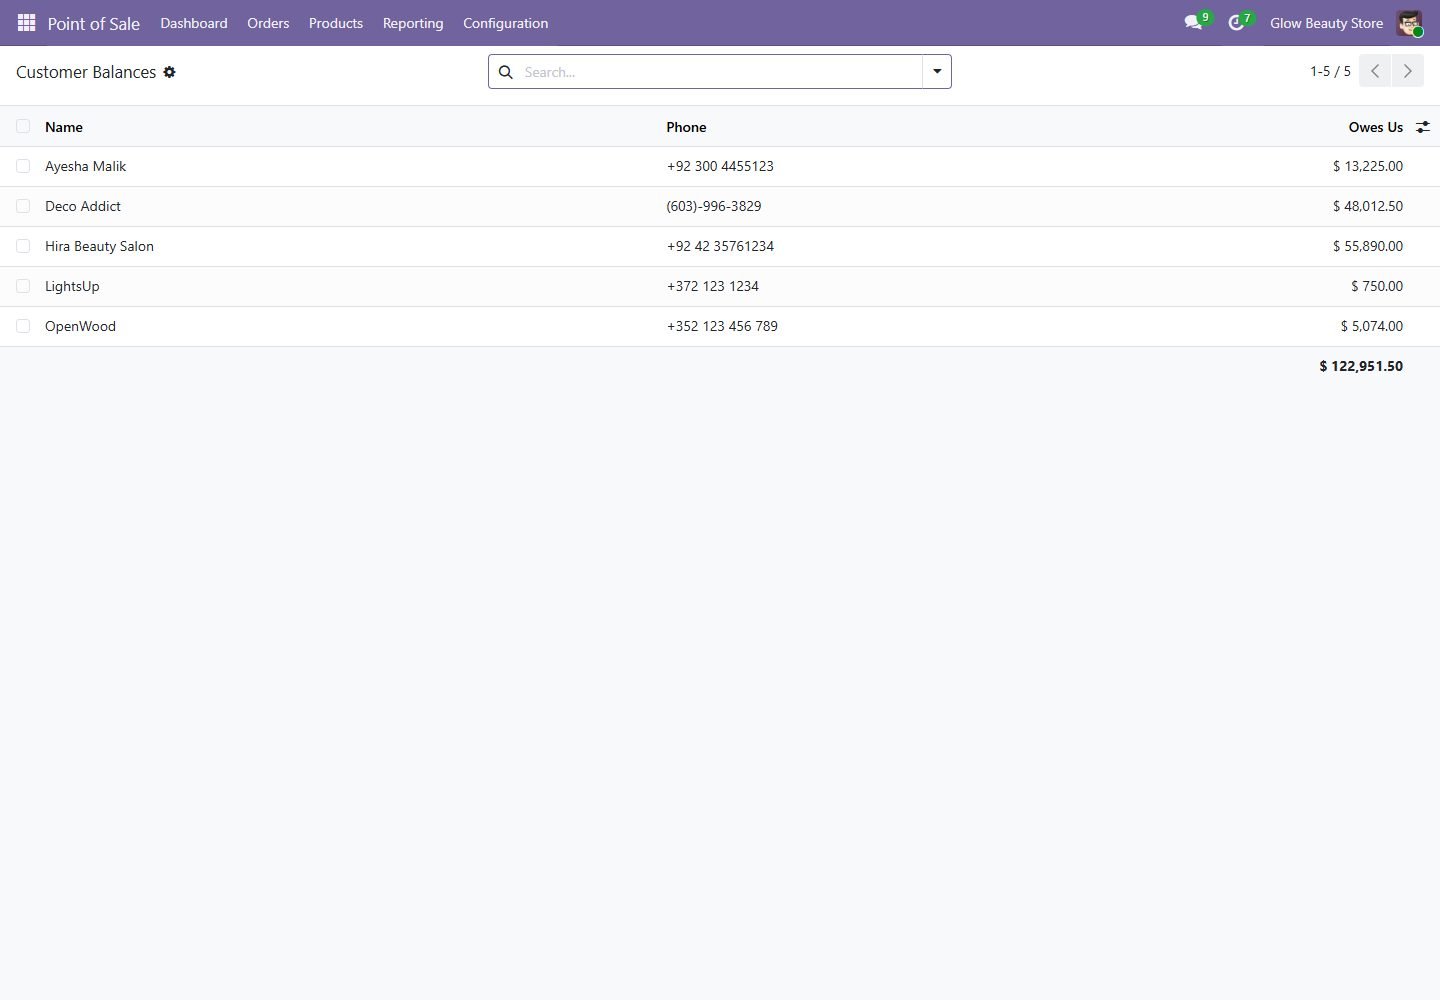
Task: Check the Deco Addict row checkbox
Action: 23,206
